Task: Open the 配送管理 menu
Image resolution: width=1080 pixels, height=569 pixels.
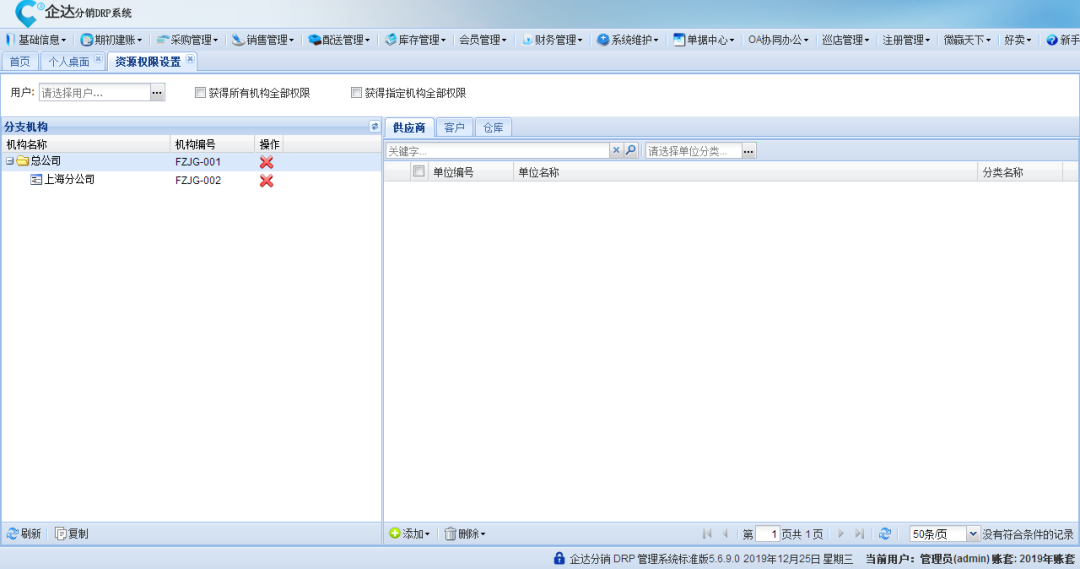Action: coord(339,40)
